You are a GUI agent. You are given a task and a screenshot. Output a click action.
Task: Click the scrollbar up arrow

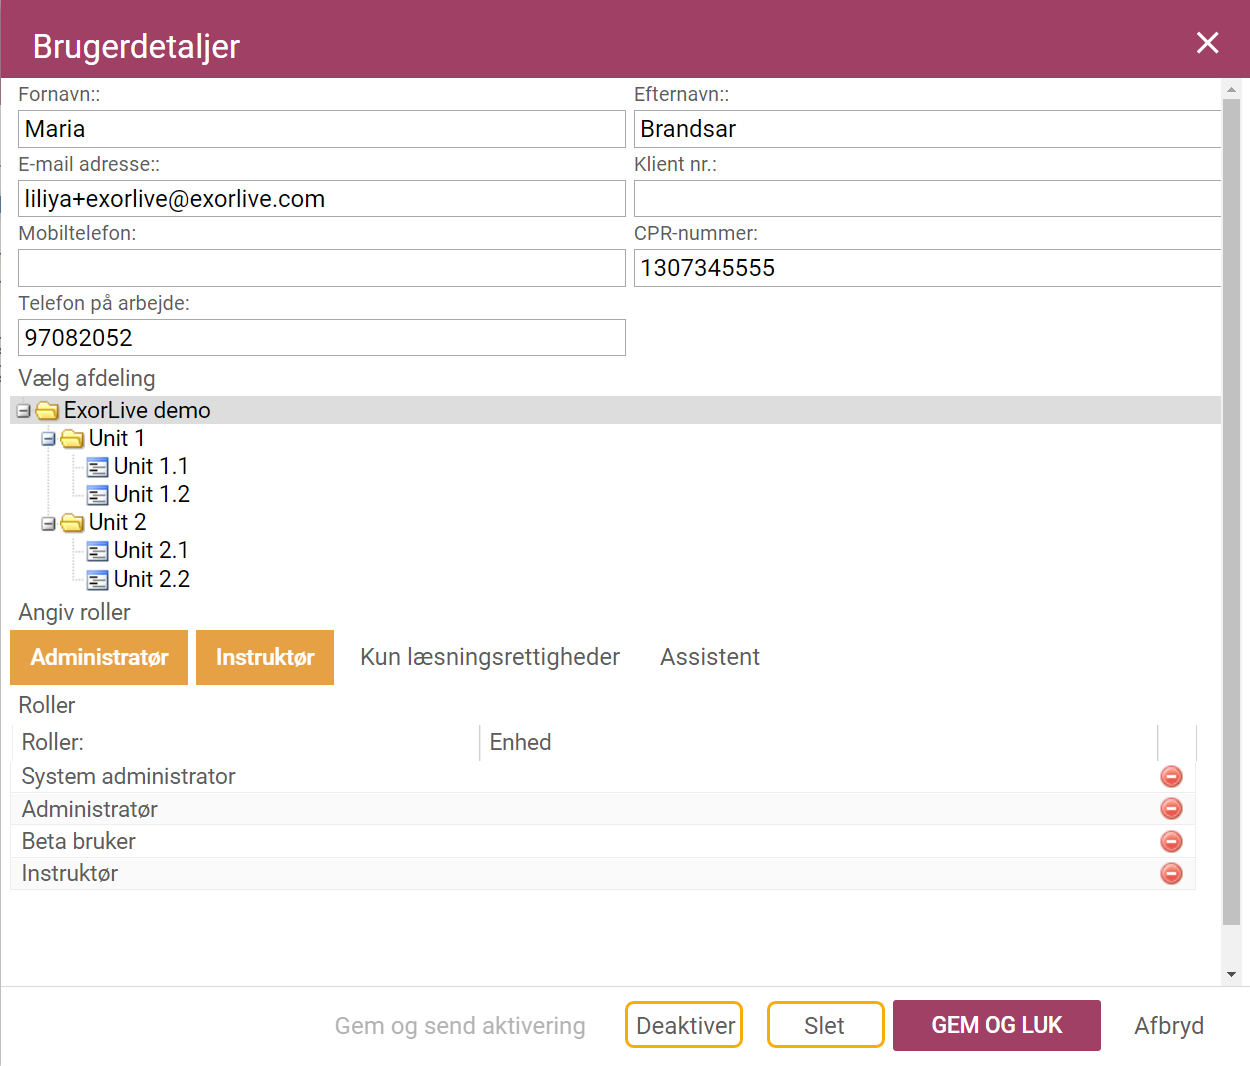1231,90
